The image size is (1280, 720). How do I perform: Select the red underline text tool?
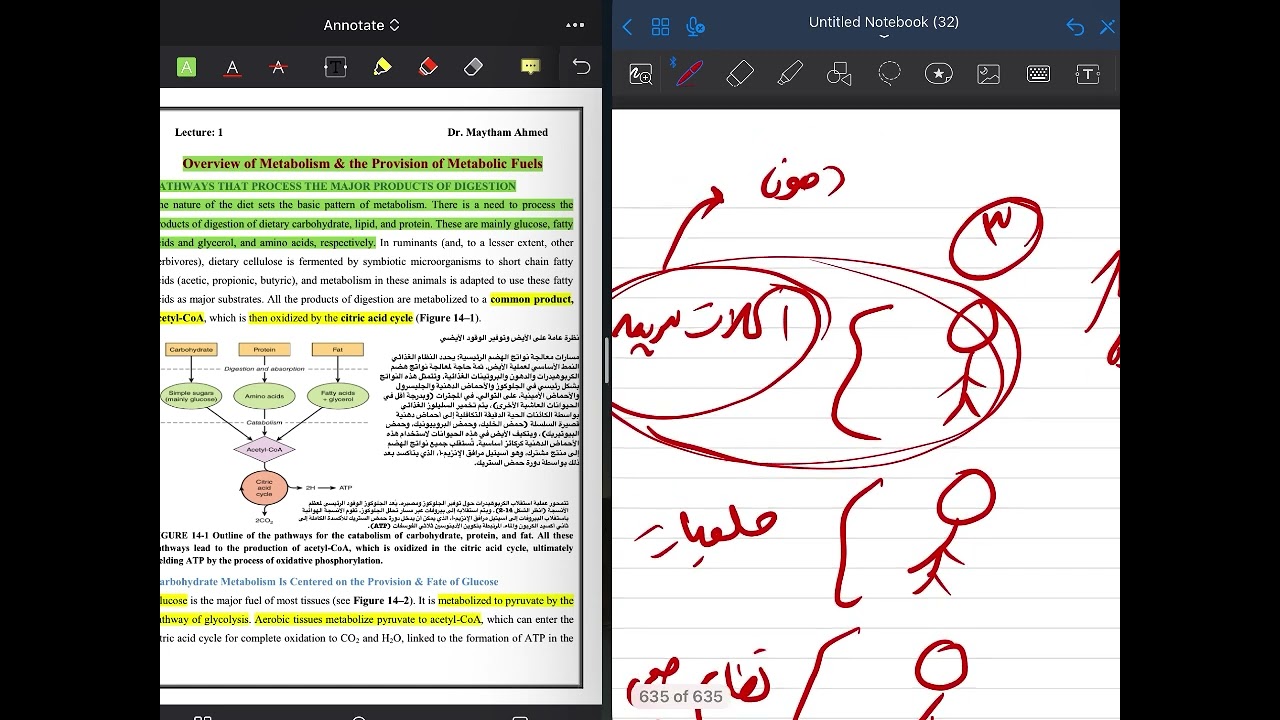[x=232, y=67]
